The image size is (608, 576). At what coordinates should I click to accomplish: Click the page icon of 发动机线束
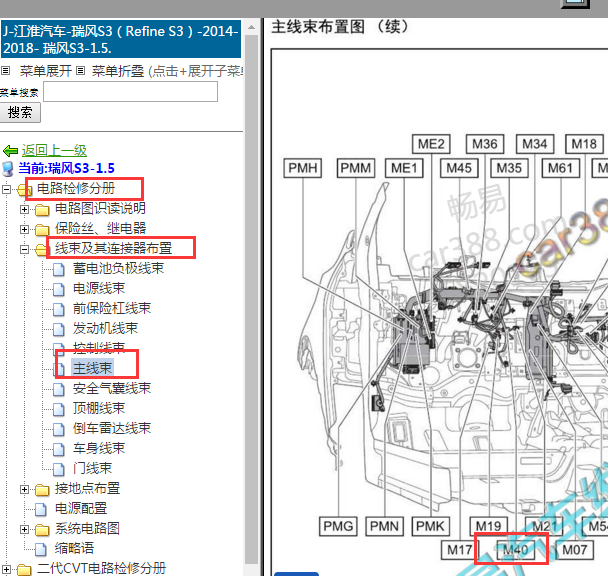coord(59,329)
